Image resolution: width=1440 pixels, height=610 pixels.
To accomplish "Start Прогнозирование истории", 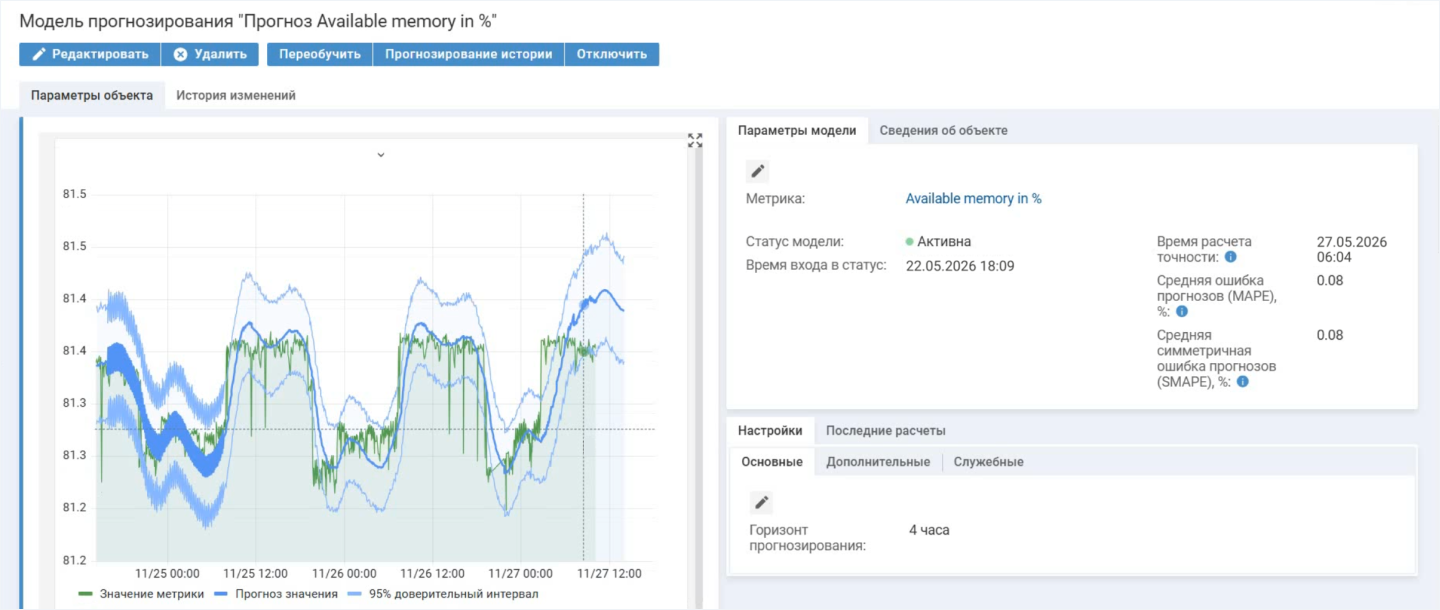I will click(x=469, y=54).
